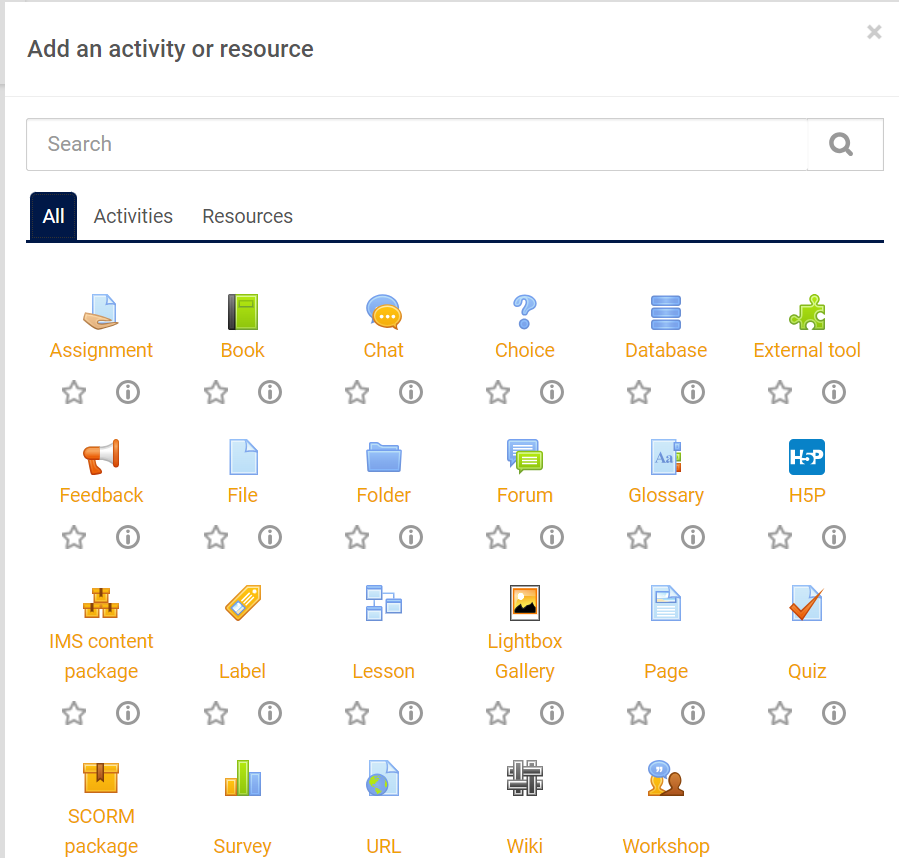Show Page resource information
Viewport: 899px width, 858px height.
(693, 713)
